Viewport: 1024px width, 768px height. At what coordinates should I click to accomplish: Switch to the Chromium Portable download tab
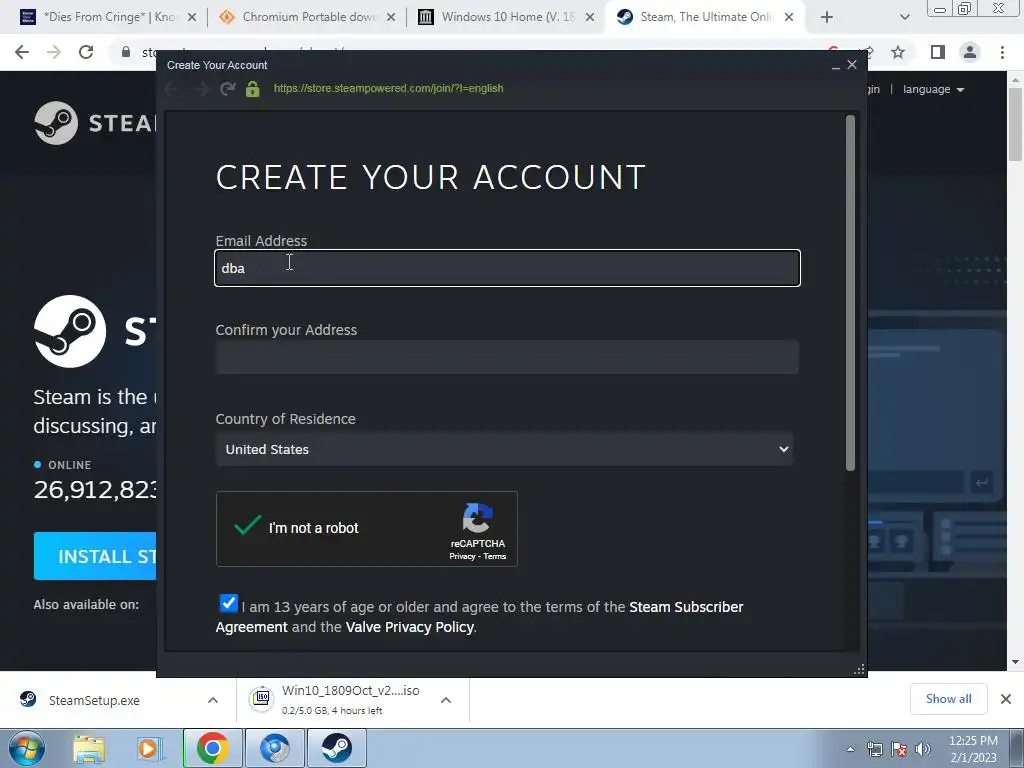[x=307, y=17]
